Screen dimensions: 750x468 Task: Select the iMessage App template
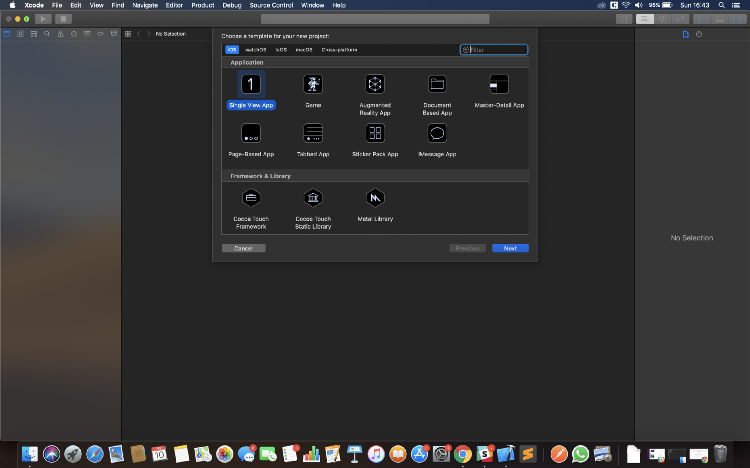437,140
